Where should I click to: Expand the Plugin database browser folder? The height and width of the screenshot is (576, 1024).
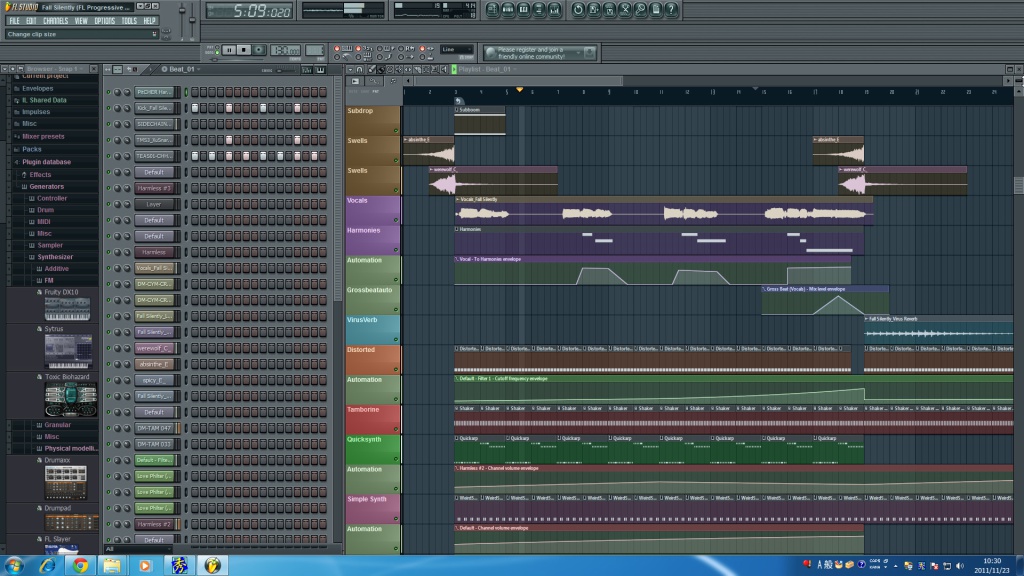pos(46,162)
